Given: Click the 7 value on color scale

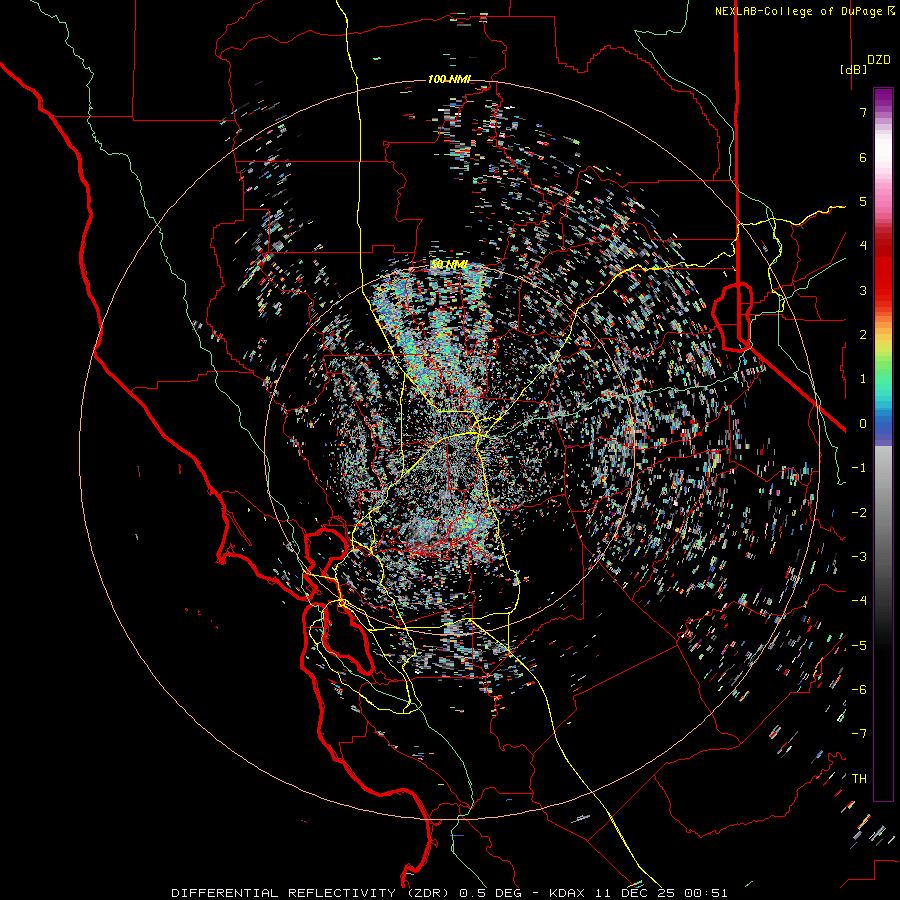Looking at the screenshot, I should point(863,112).
